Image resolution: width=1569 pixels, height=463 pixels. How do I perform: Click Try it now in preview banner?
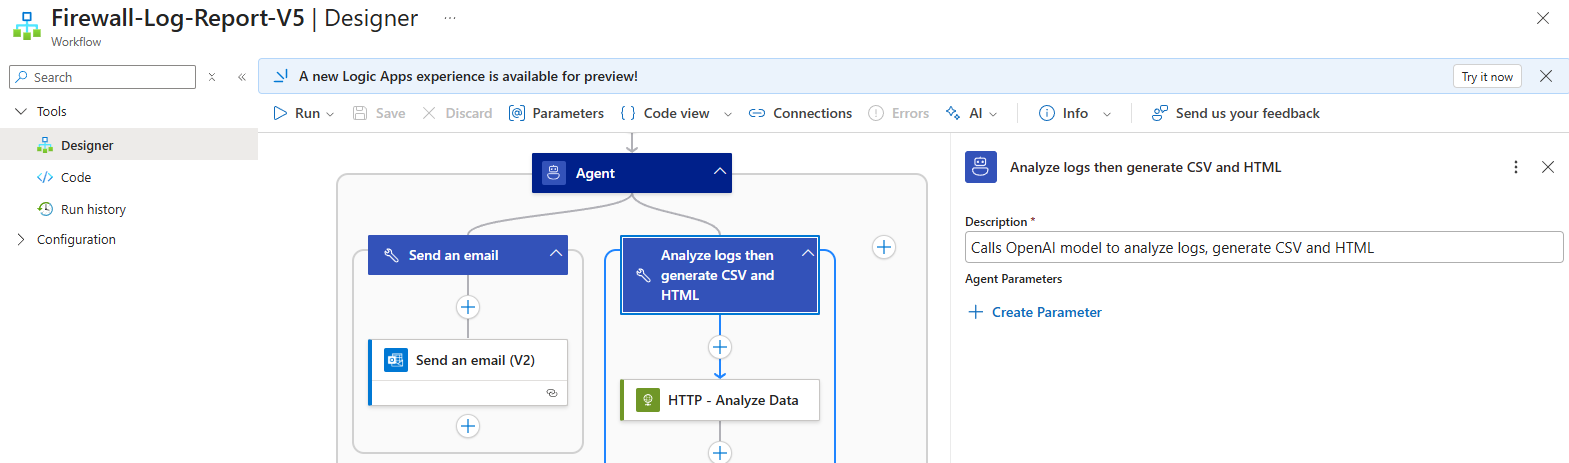click(x=1486, y=77)
